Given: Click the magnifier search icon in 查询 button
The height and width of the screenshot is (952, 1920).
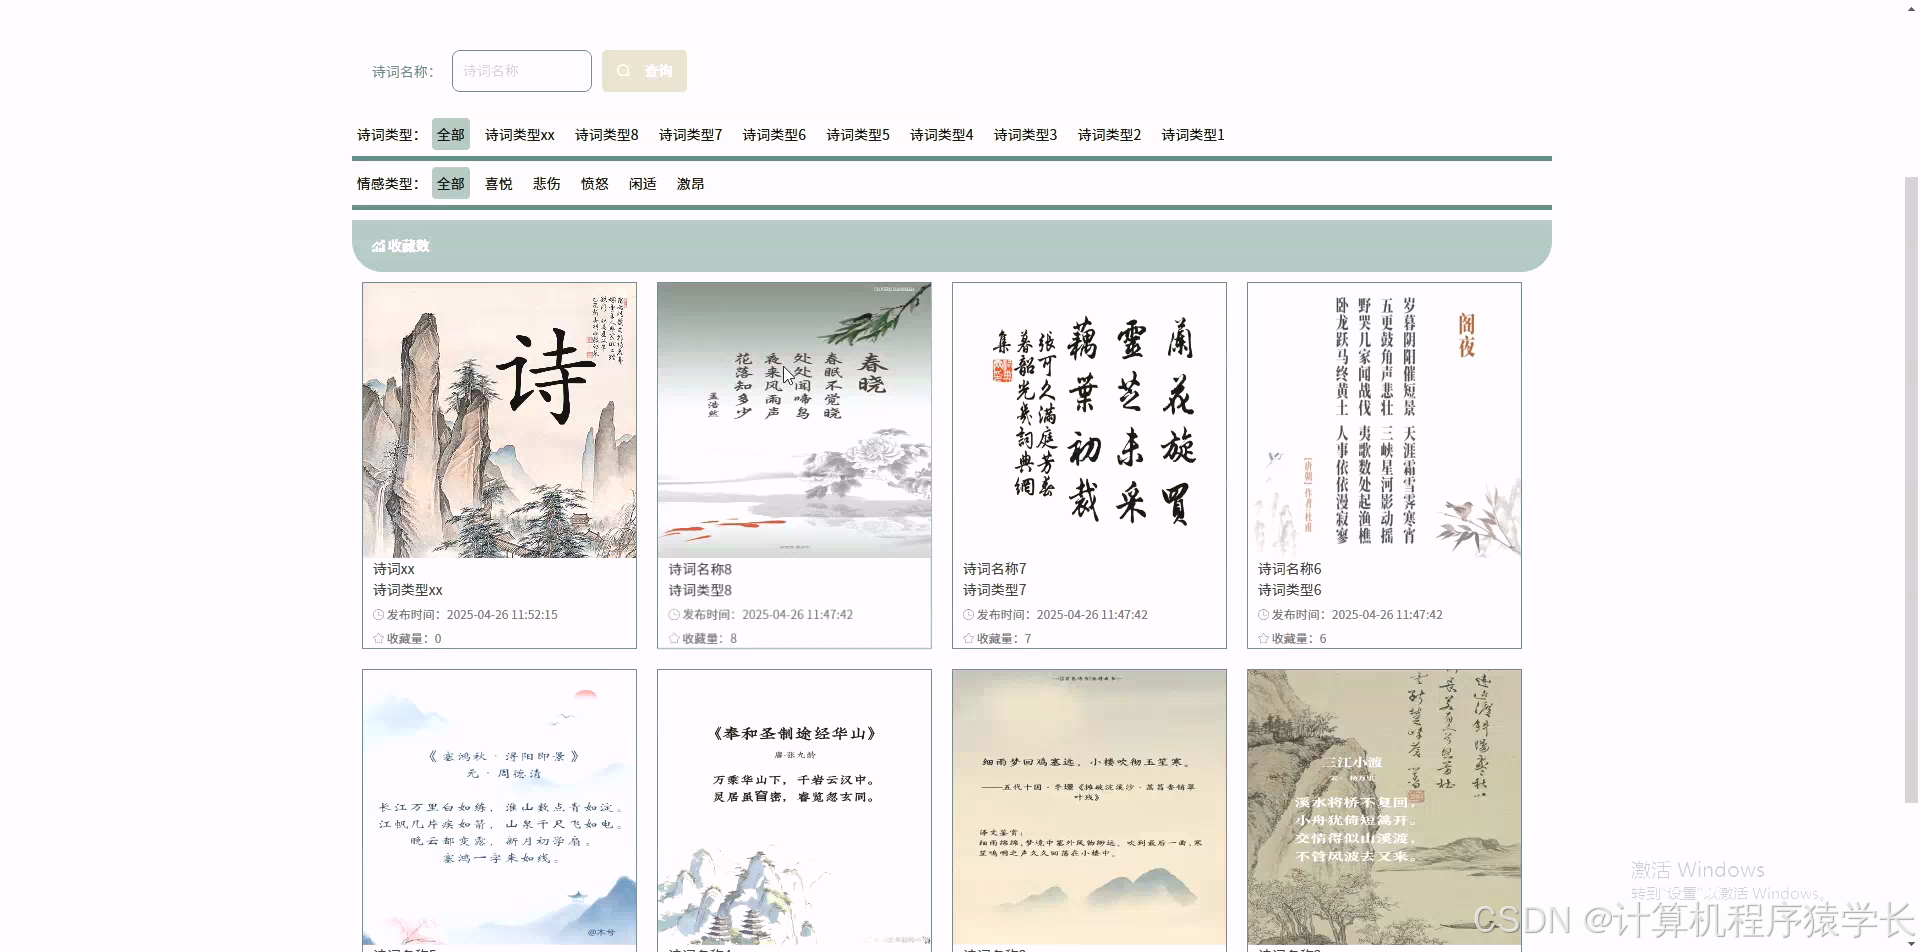Looking at the screenshot, I should coord(624,70).
